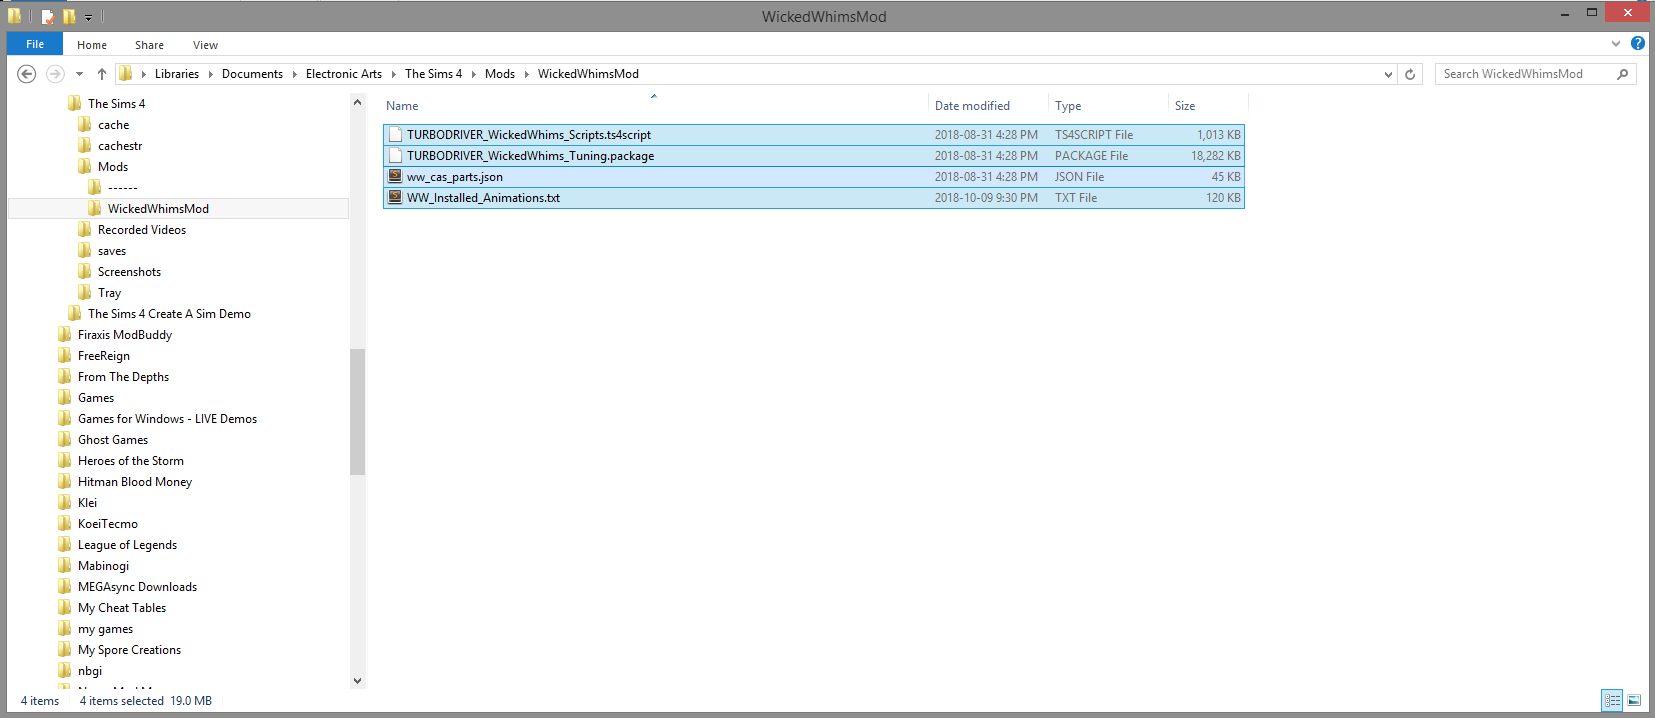This screenshot has height=718, width=1655.
Task: Click the Back navigation arrow
Action: point(27,74)
